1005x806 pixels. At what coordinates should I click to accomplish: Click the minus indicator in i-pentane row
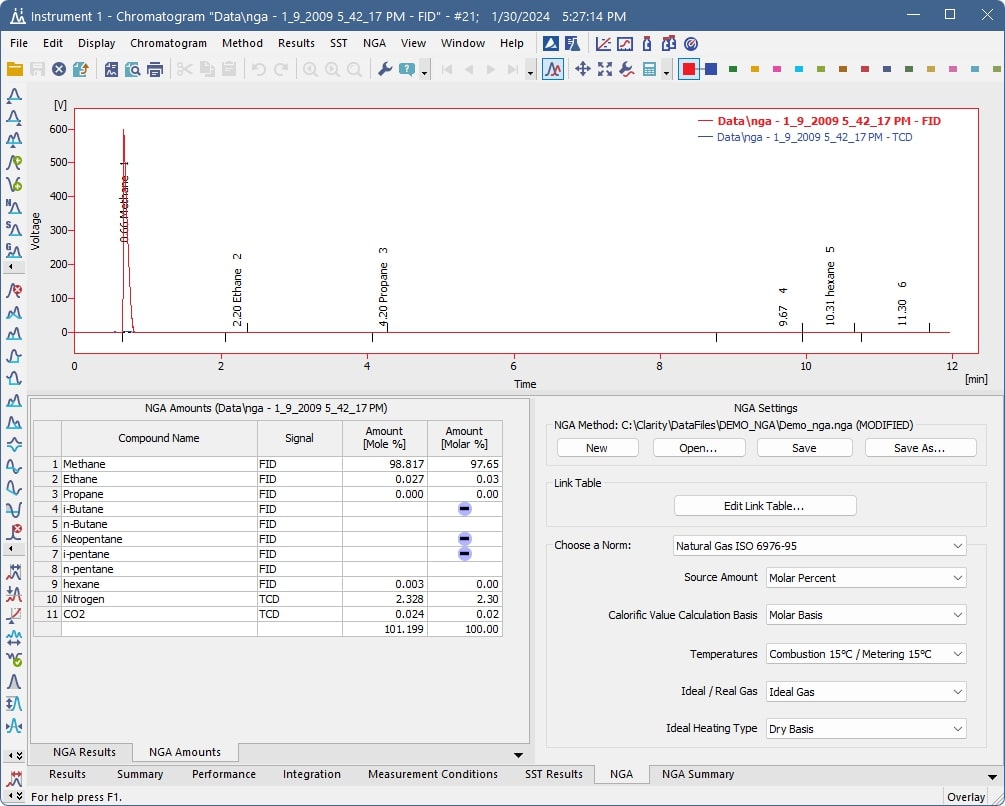click(x=464, y=554)
